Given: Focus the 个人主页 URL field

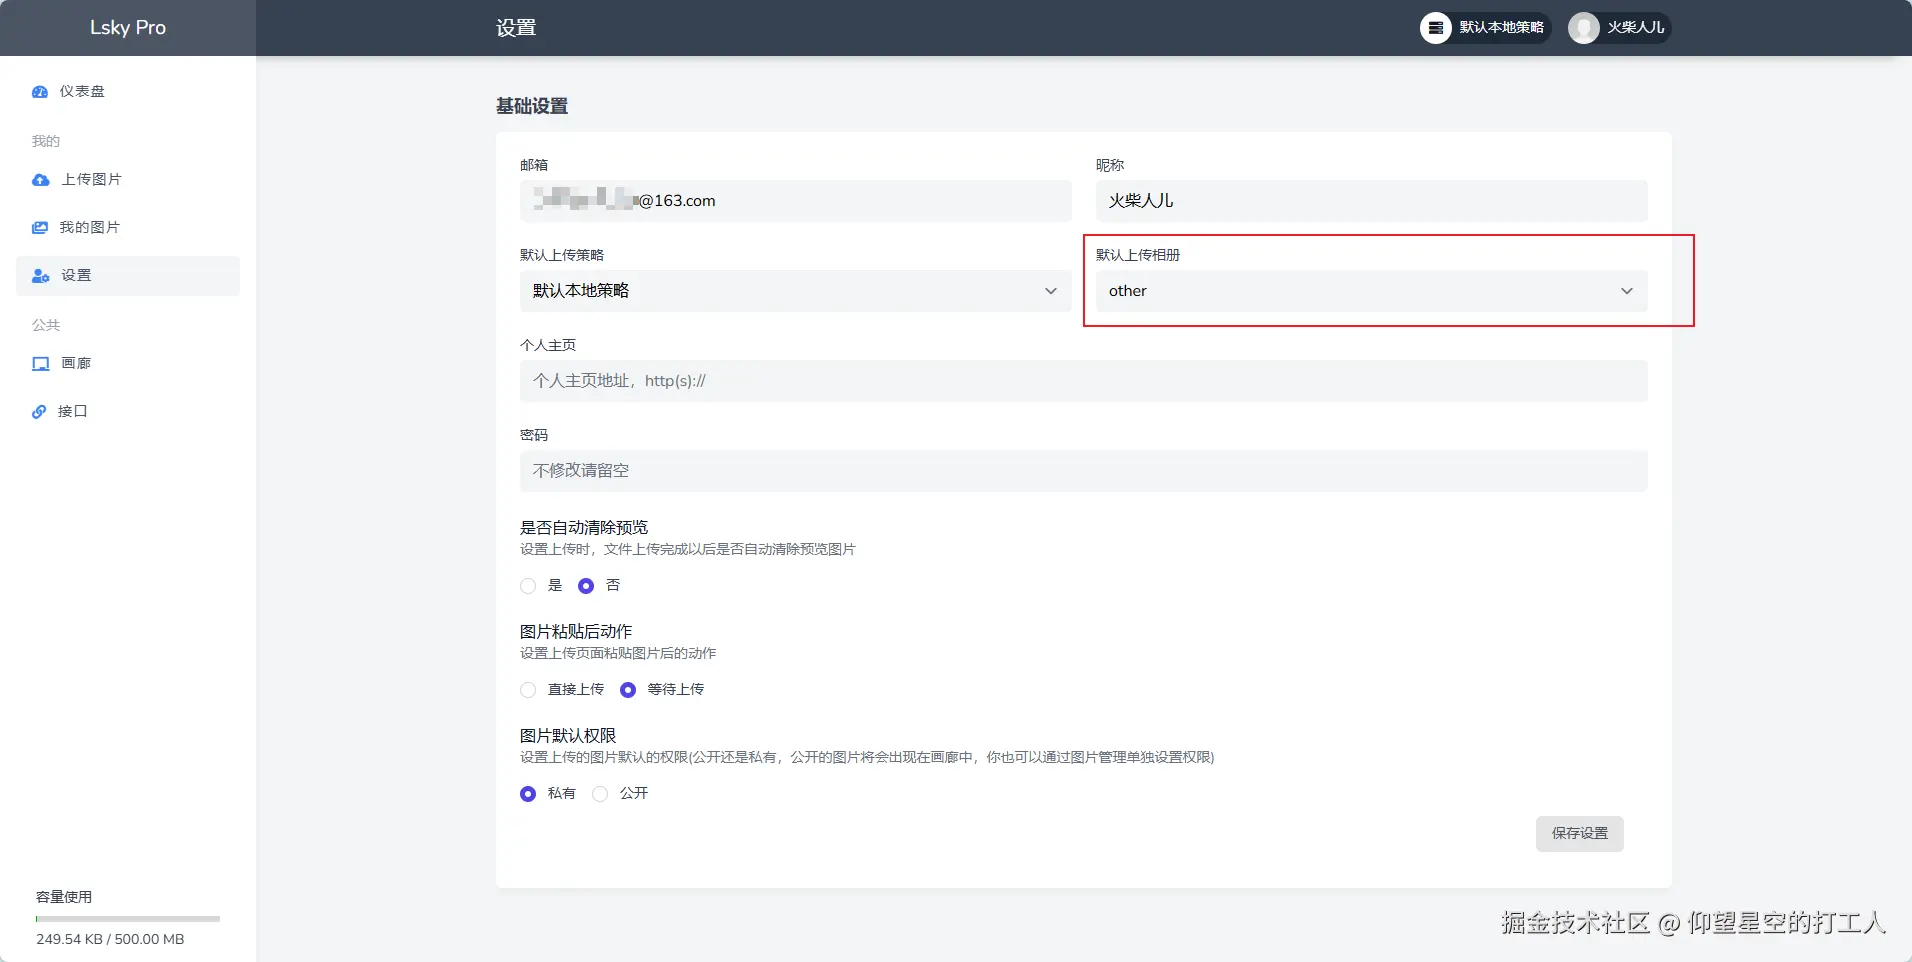Looking at the screenshot, I should click(x=1084, y=381).
